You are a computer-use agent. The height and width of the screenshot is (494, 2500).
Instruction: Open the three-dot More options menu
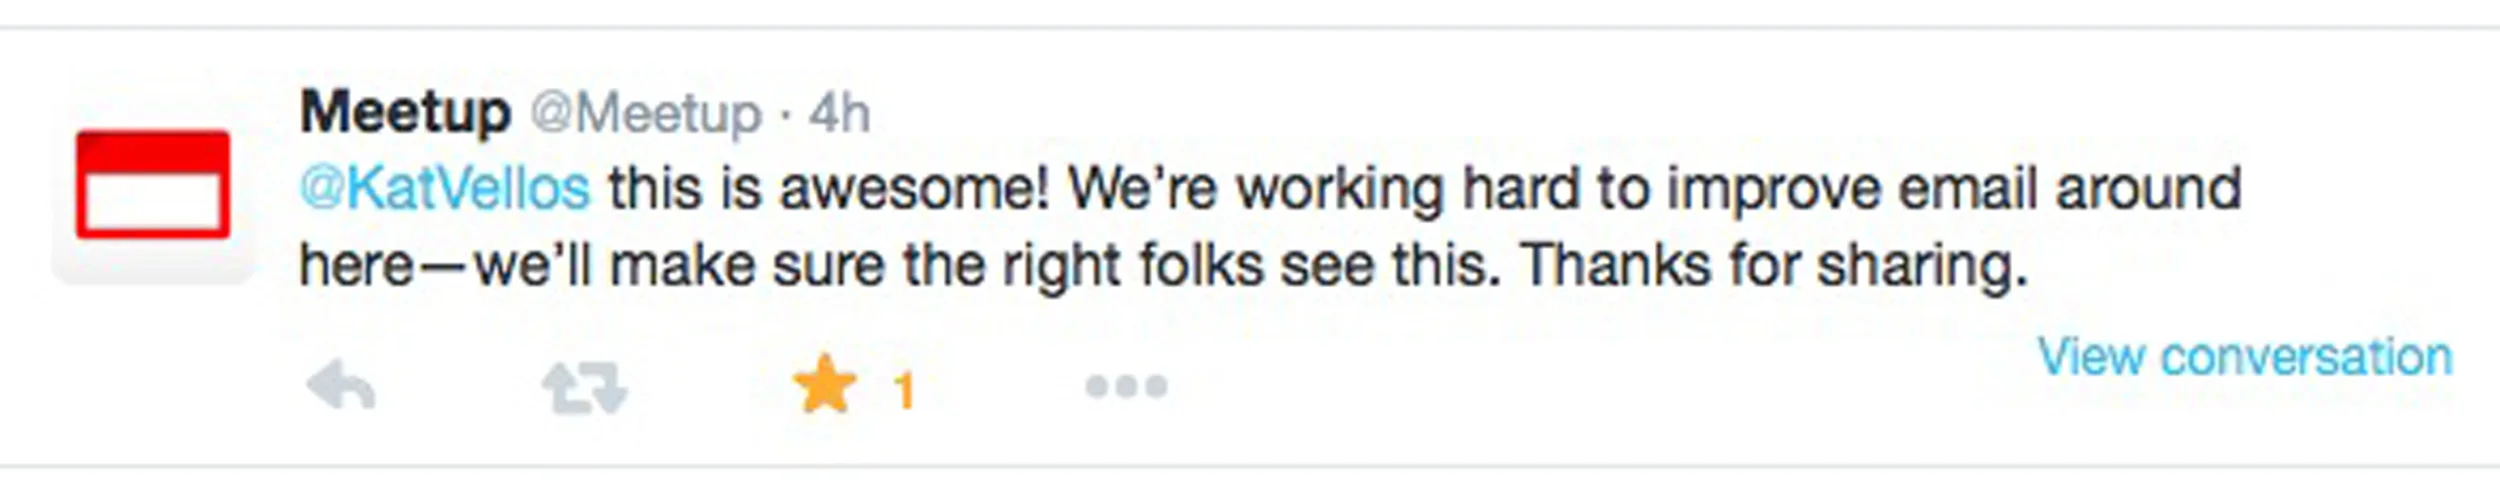coord(1126,386)
